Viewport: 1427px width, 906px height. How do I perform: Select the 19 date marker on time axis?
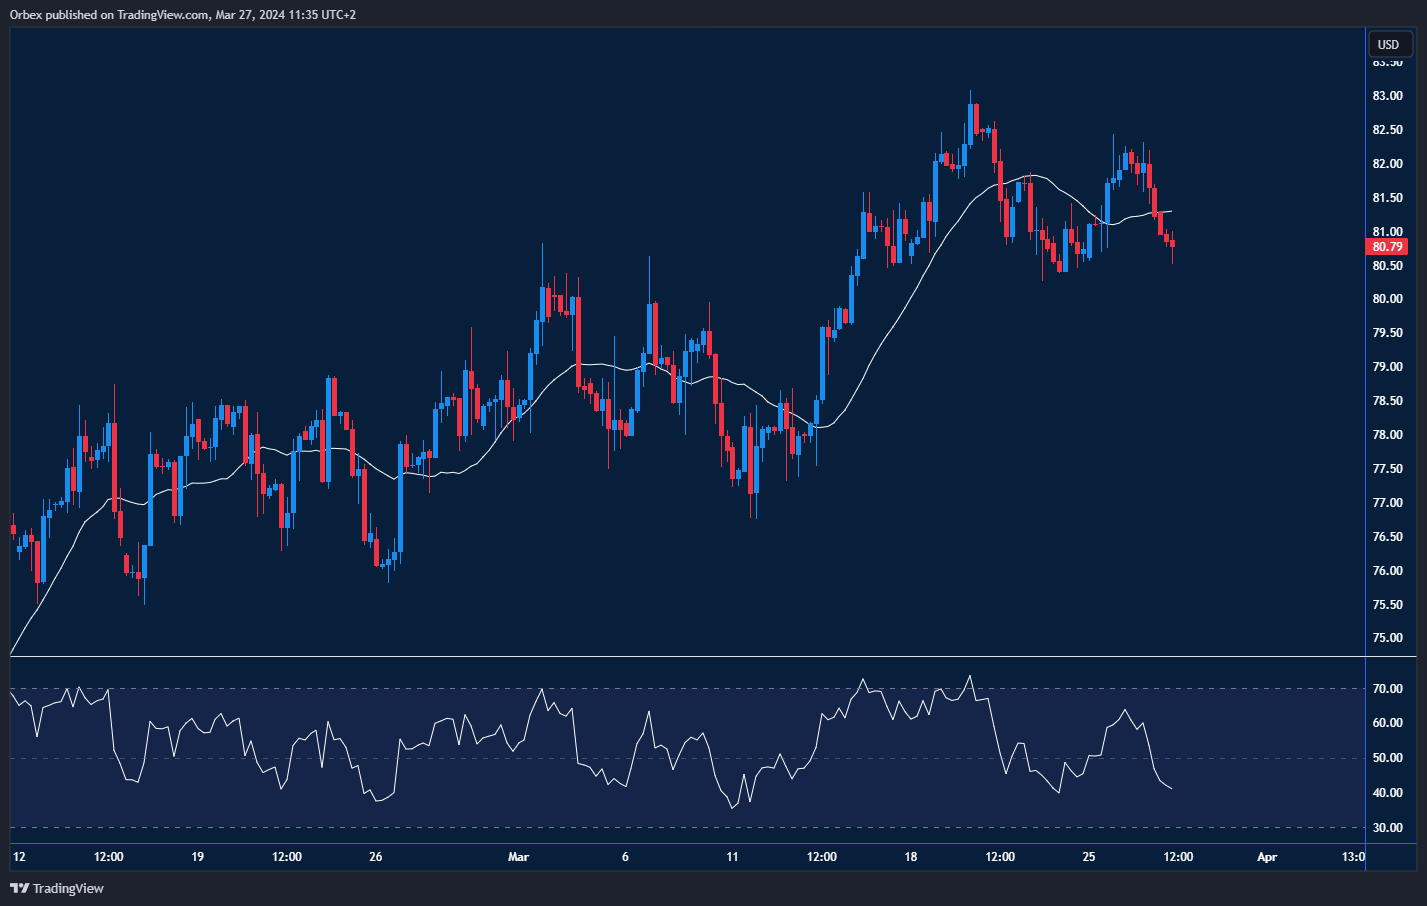(x=197, y=857)
